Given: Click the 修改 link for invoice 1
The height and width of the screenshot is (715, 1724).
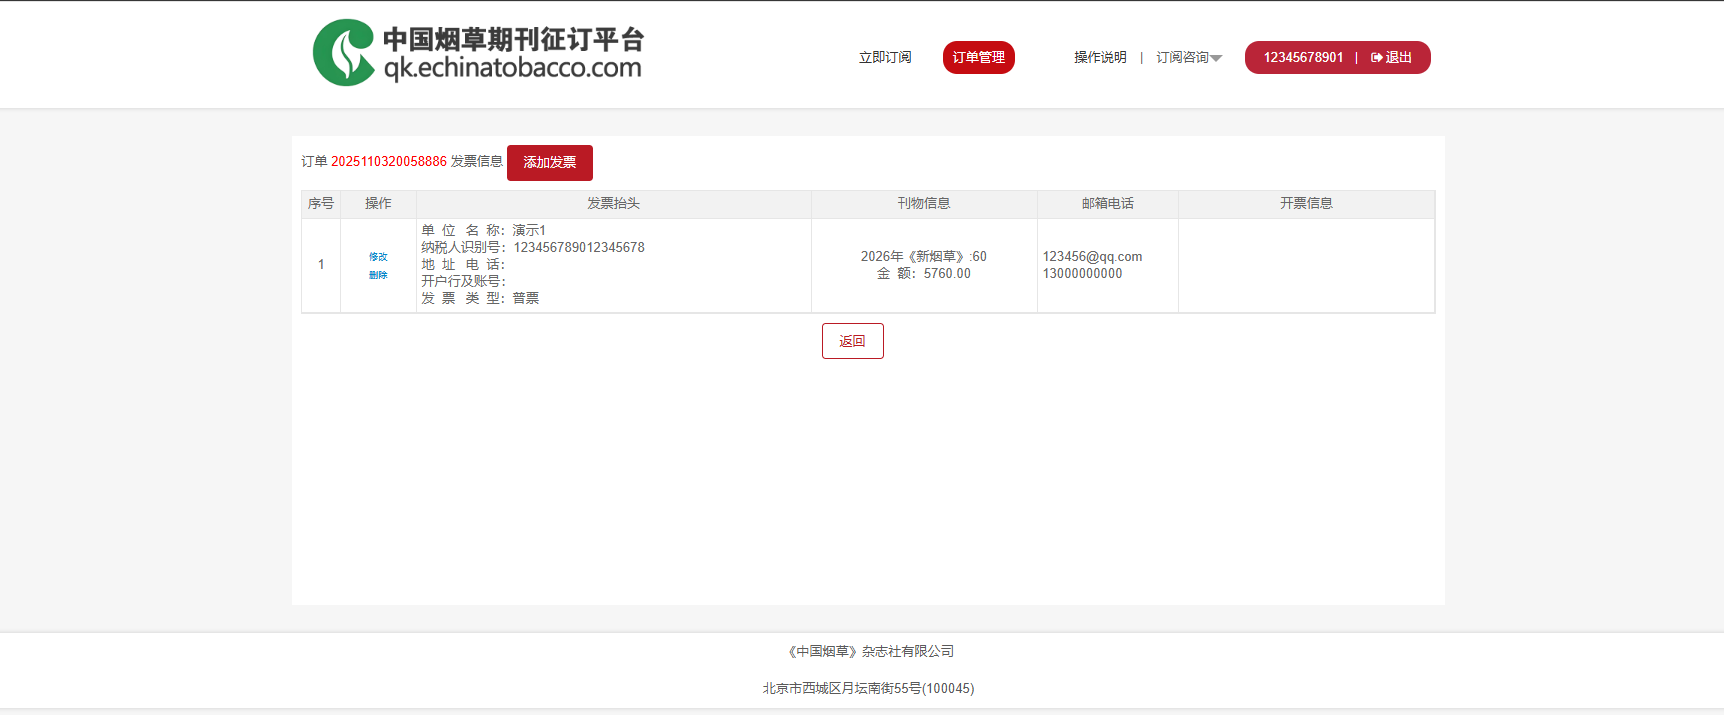Looking at the screenshot, I should (x=378, y=257).
